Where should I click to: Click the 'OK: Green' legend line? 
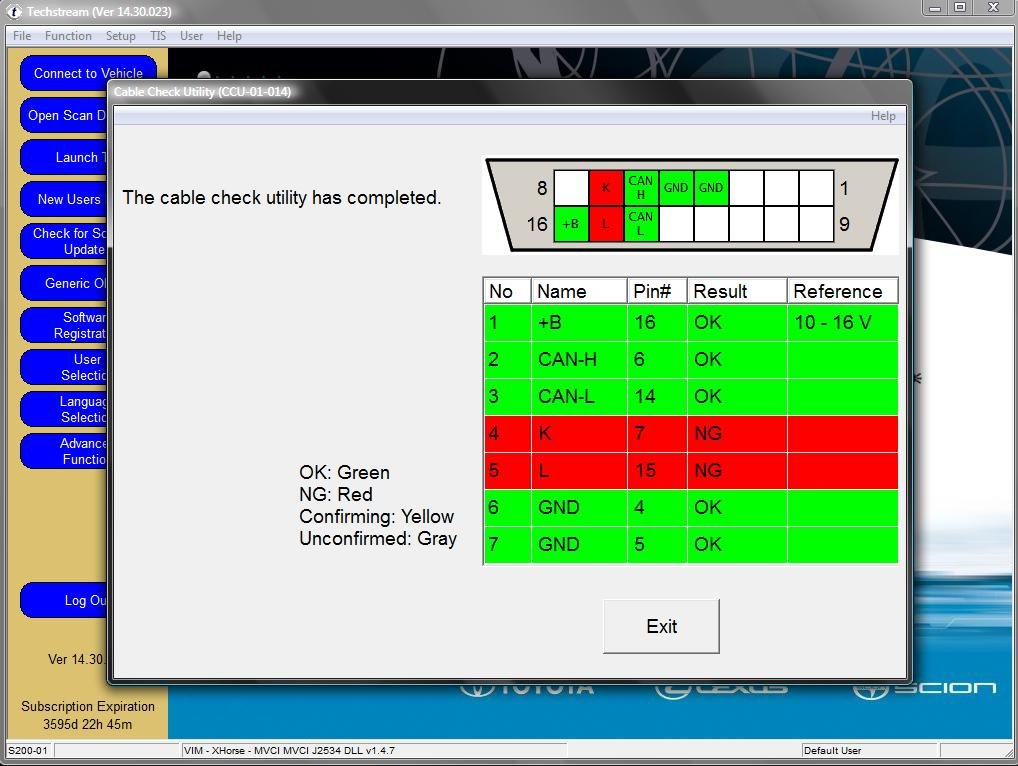(x=345, y=472)
